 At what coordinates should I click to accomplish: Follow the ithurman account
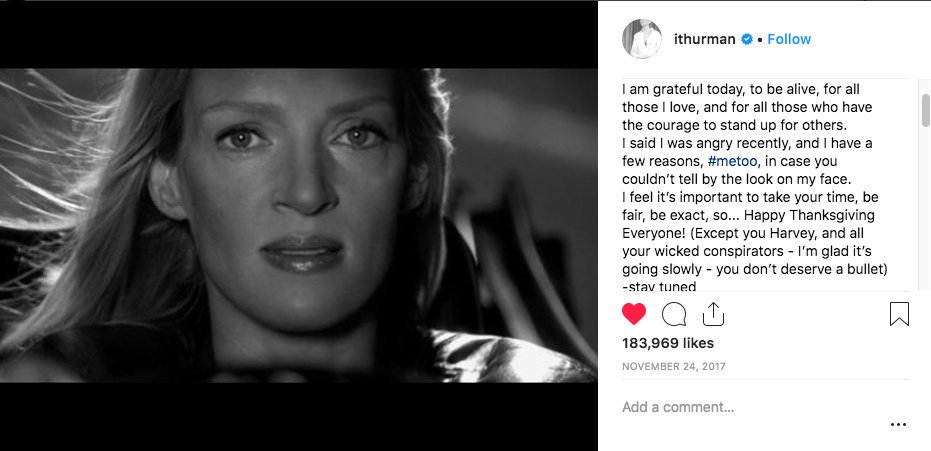pyautogui.click(x=788, y=39)
